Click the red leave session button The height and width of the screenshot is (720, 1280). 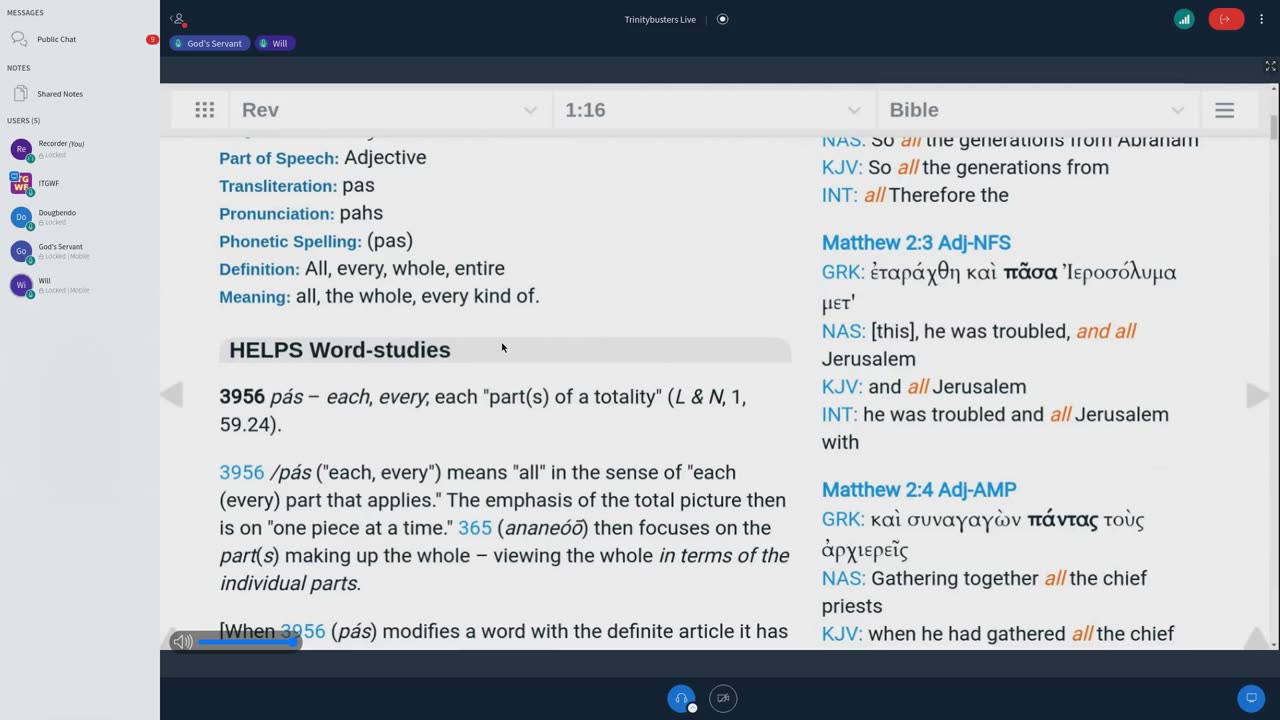click(x=1225, y=19)
